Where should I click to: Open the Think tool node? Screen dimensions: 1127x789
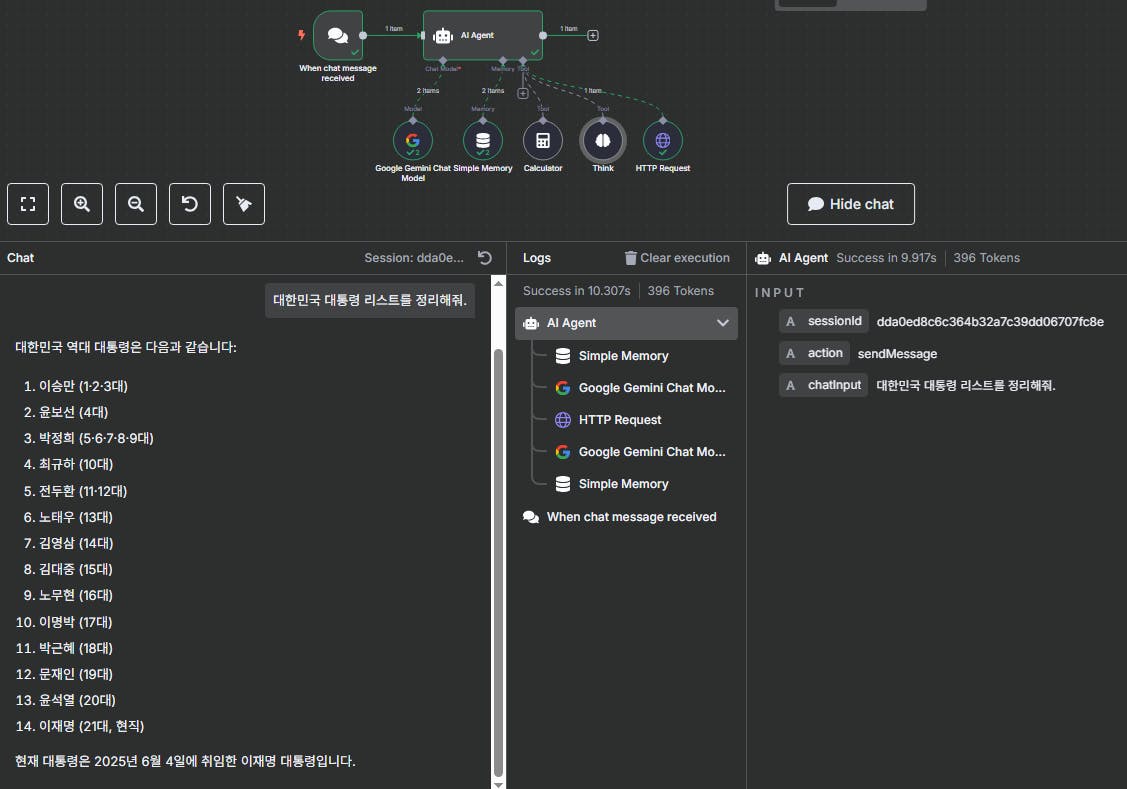[x=603, y=141]
